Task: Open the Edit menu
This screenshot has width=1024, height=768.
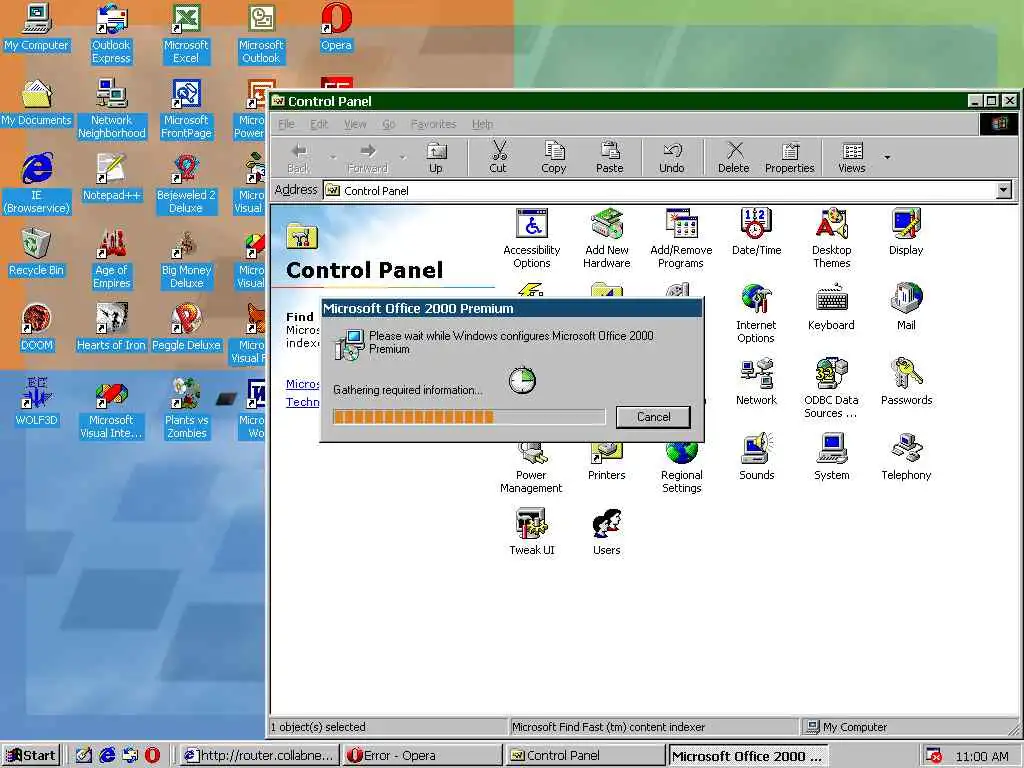Action: [x=319, y=124]
